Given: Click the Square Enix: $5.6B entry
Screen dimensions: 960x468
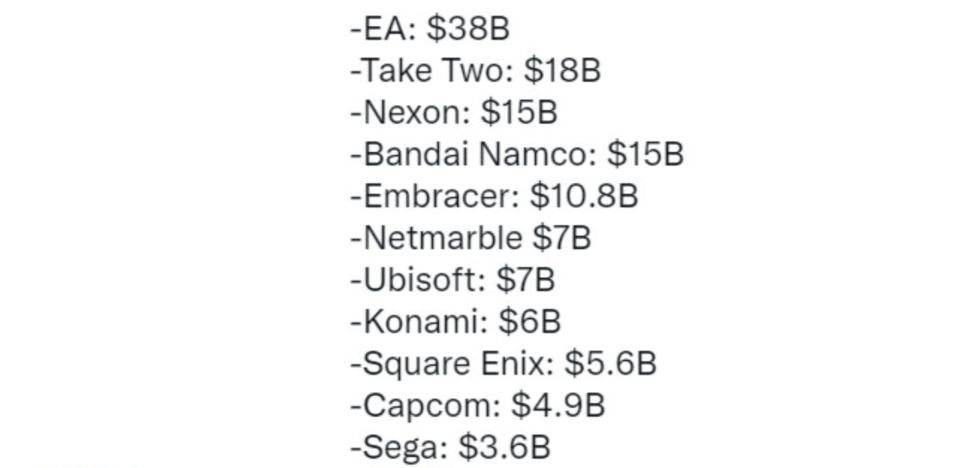Looking at the screenshot, I should [x=503, y=363].
